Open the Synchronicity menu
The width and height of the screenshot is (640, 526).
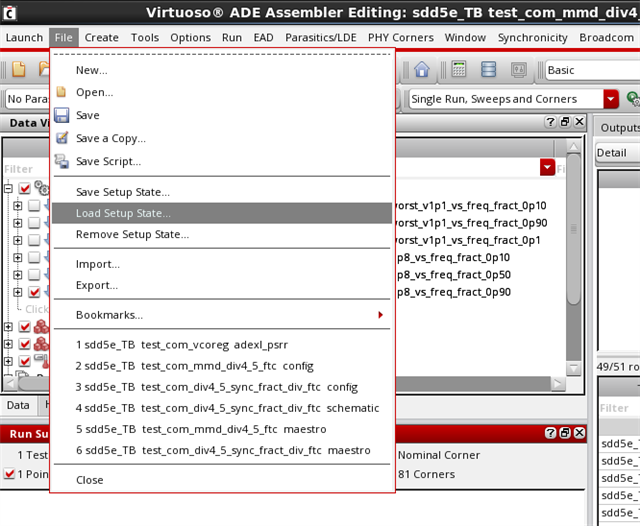pos(532,38)
